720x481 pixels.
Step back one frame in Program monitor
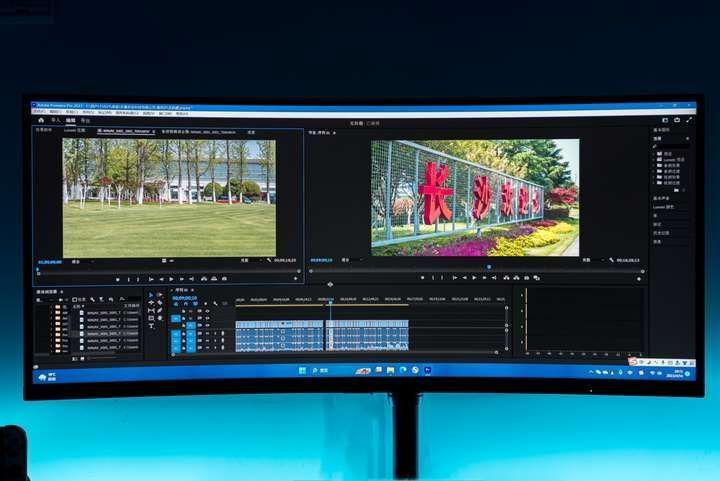point(464,278)
